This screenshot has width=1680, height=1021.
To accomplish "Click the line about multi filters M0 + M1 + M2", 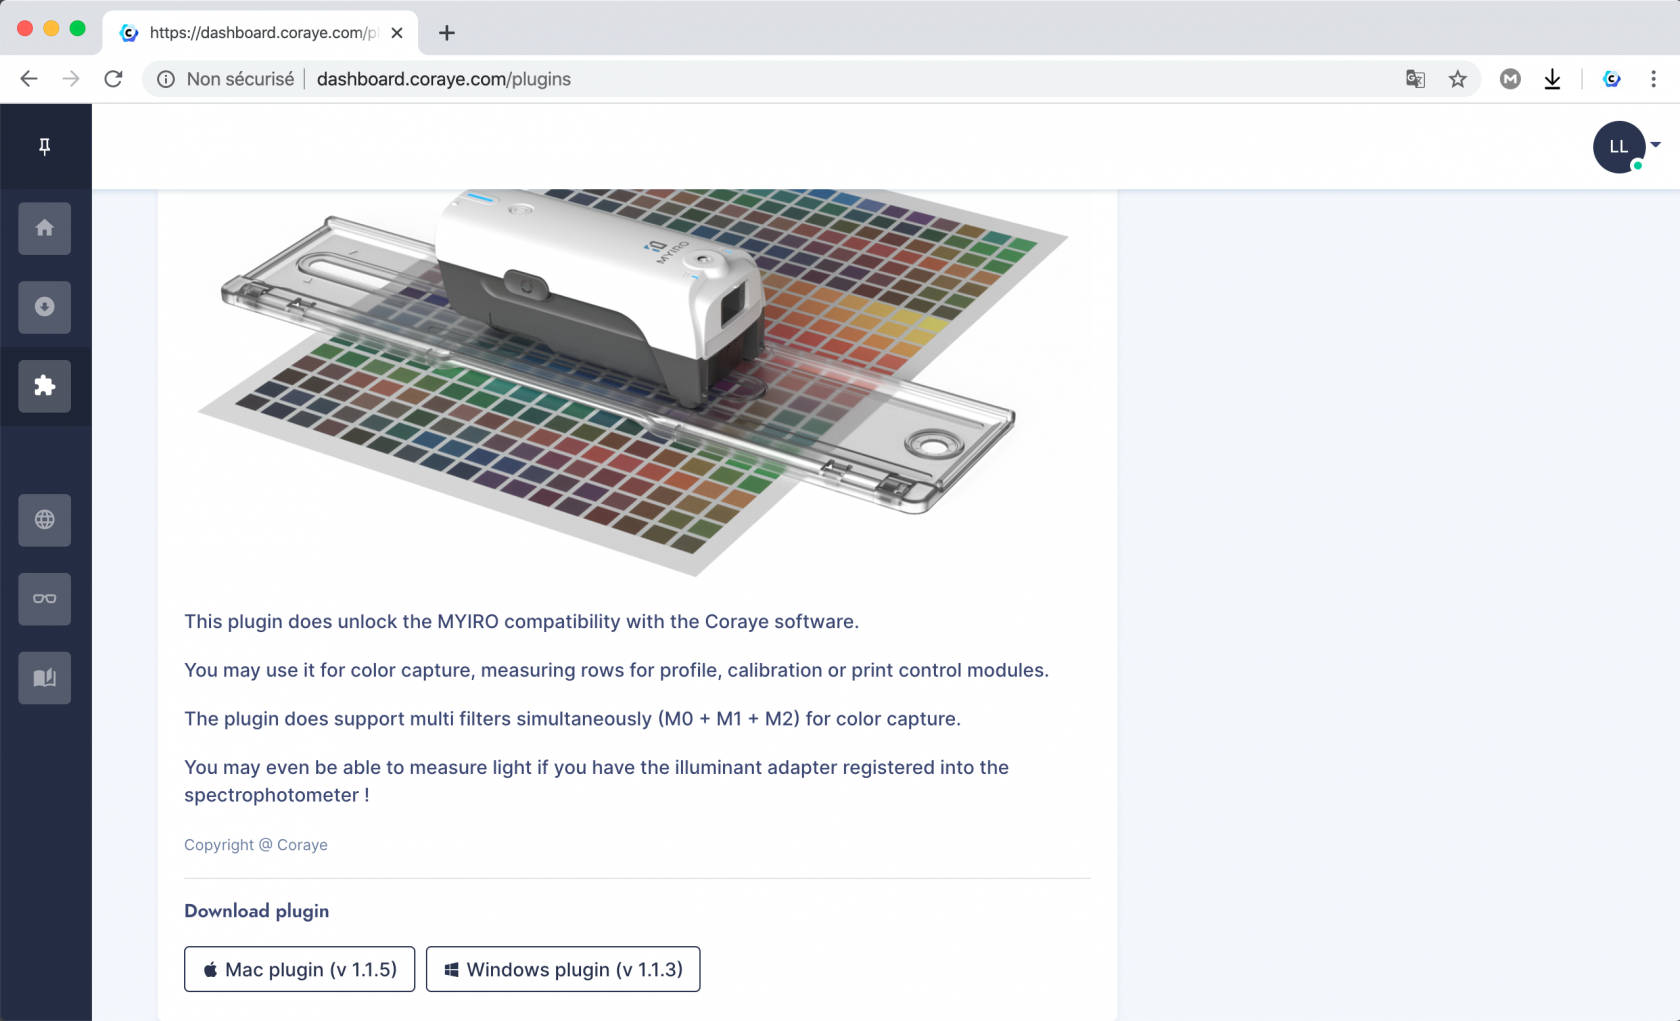I will 572,719.
